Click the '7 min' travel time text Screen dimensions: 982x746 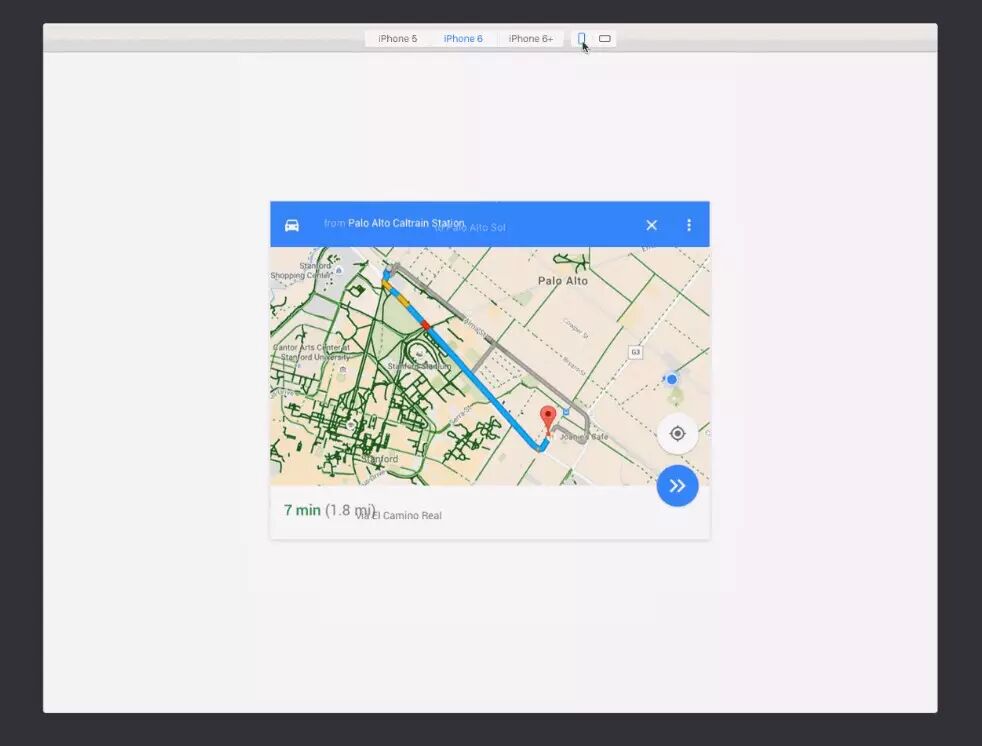[302, 510]
